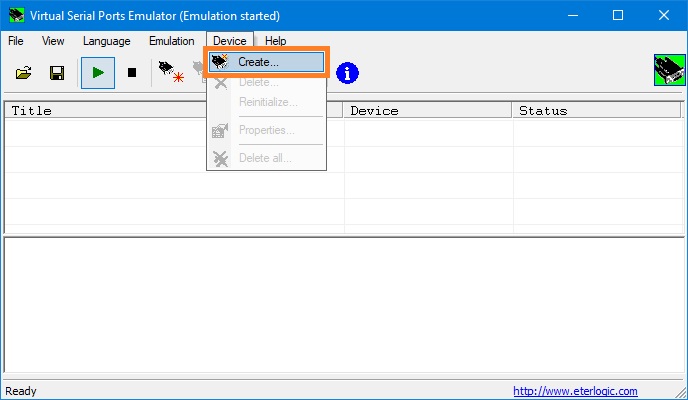Open the File menu
Screen dimensions: 688x400
pos(16,41)
